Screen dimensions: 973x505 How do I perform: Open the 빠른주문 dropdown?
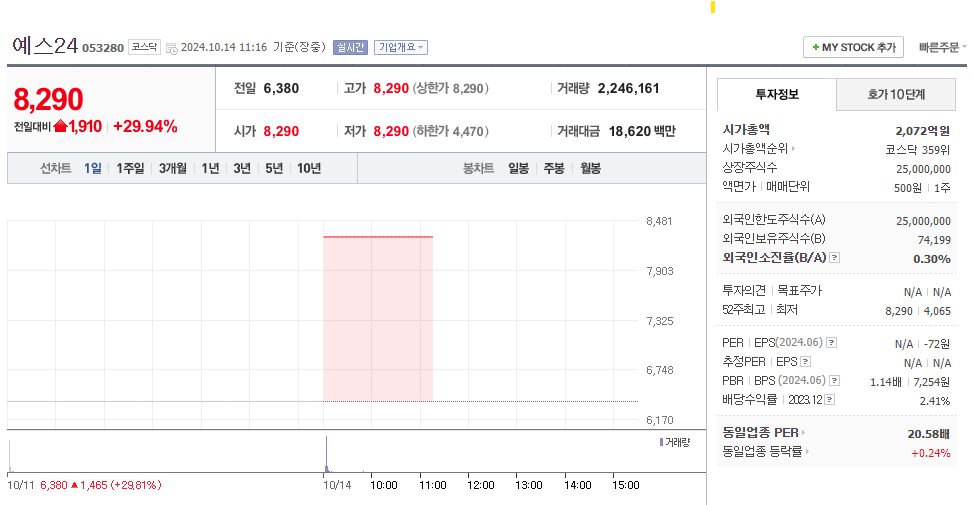pos(943,47)
